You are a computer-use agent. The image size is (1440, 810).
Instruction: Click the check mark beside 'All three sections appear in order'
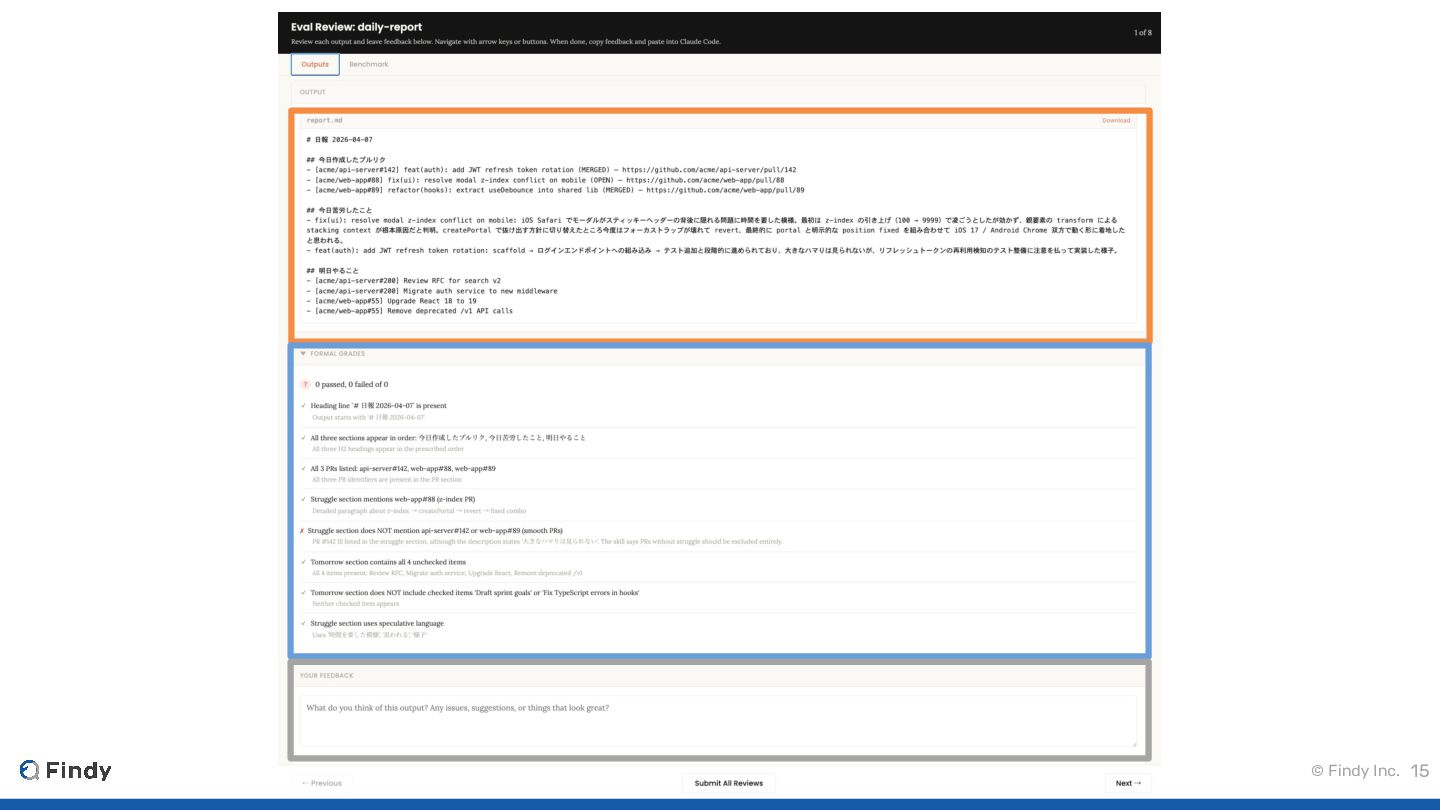pyautogui.click(x=303, y=437)
